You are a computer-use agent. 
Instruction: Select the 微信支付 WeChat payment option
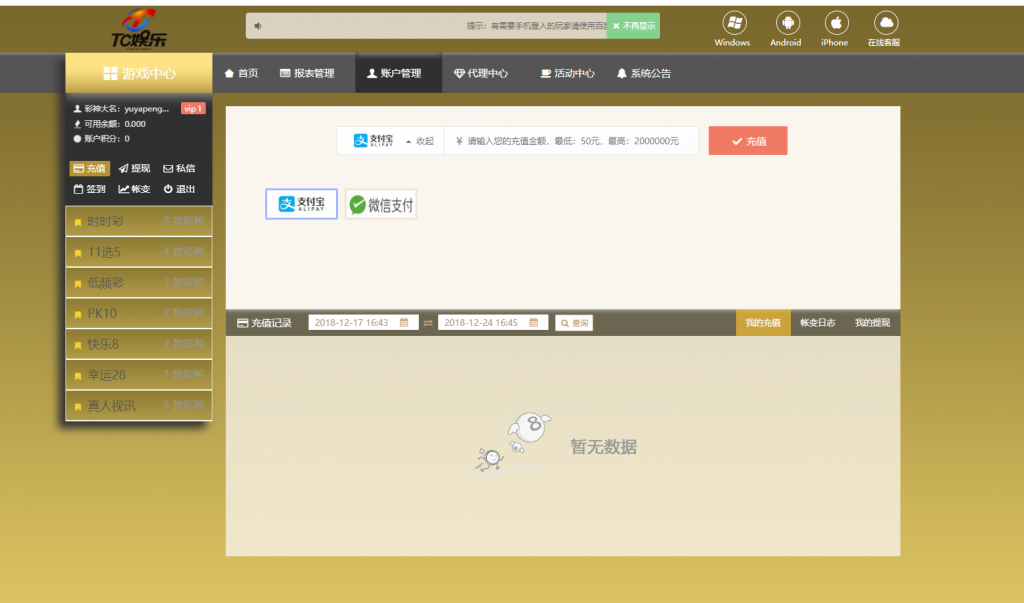(381, 204)
